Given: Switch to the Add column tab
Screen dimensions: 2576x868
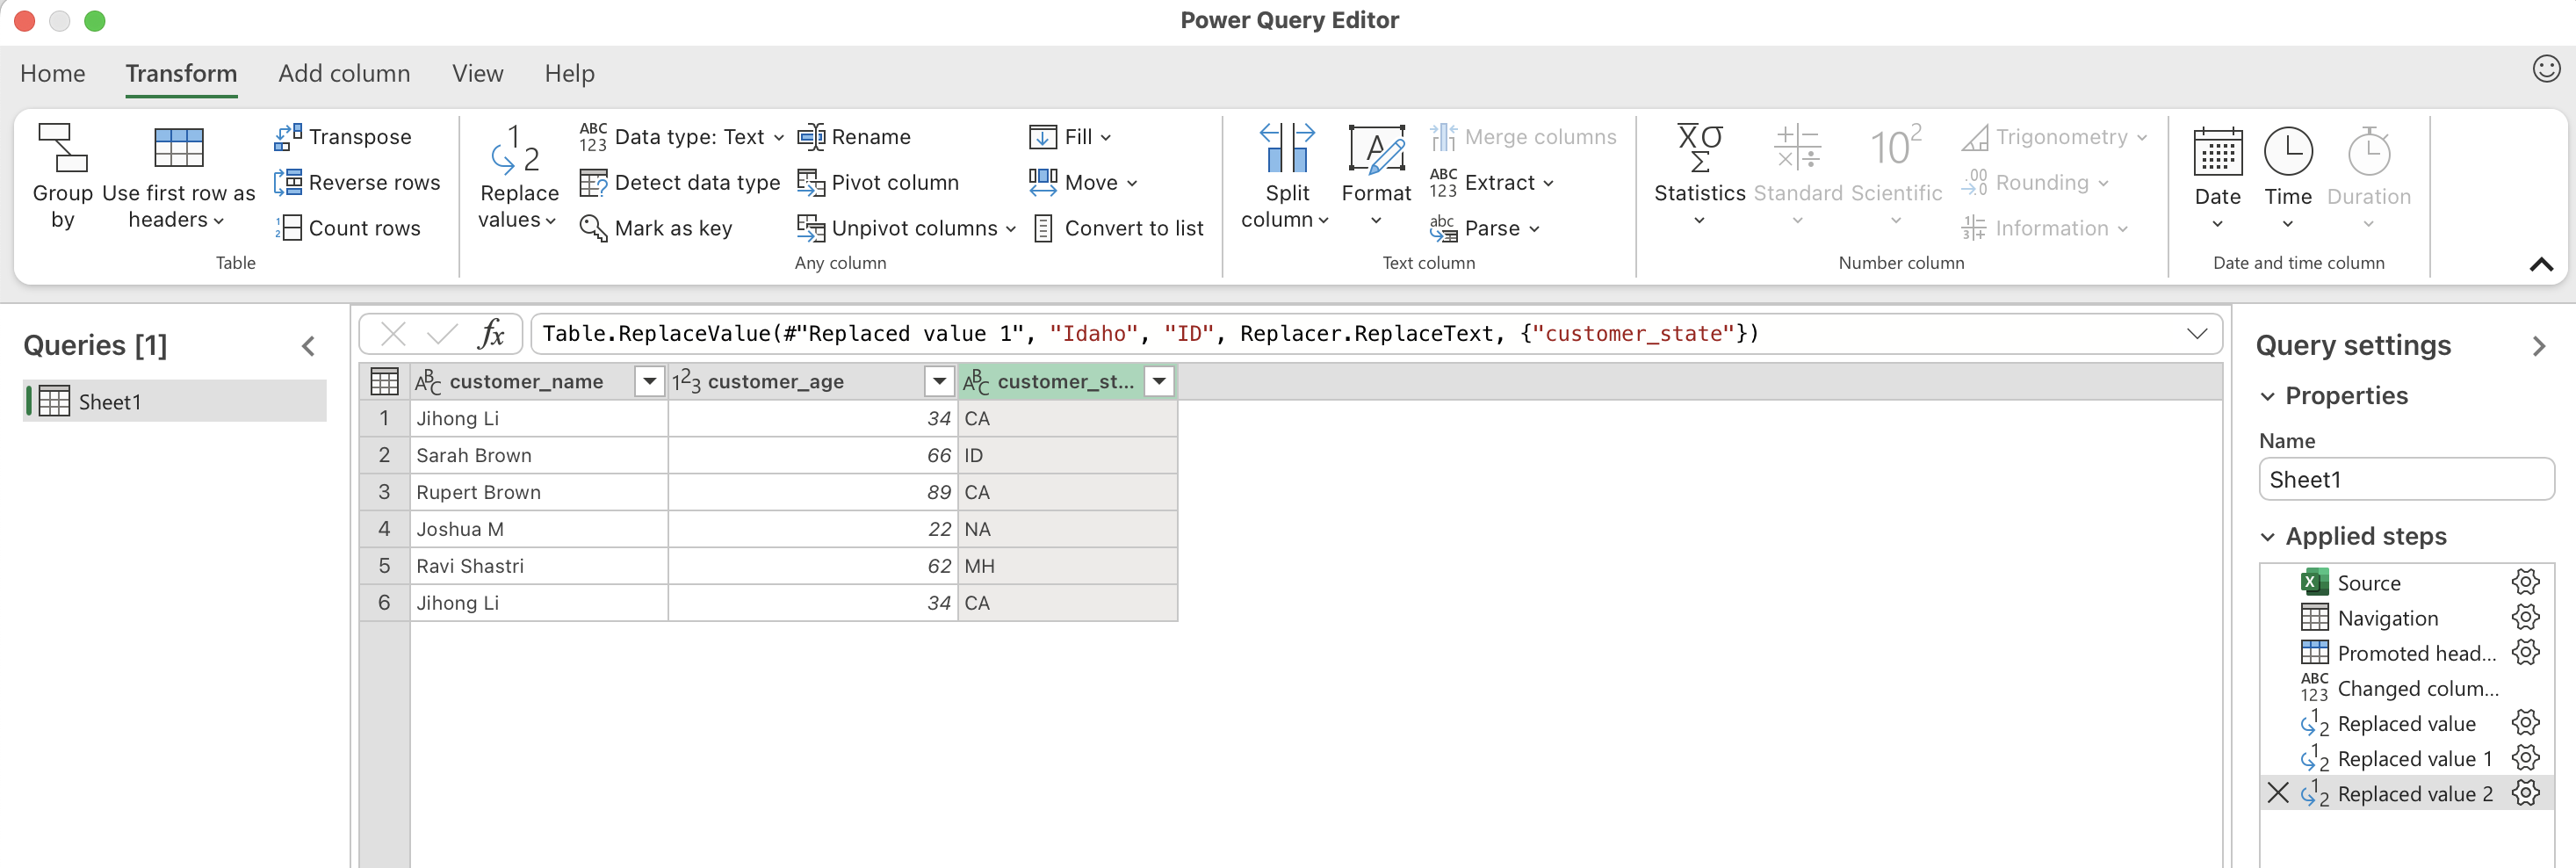Looking at the screenshot, I should pos(344,74).
